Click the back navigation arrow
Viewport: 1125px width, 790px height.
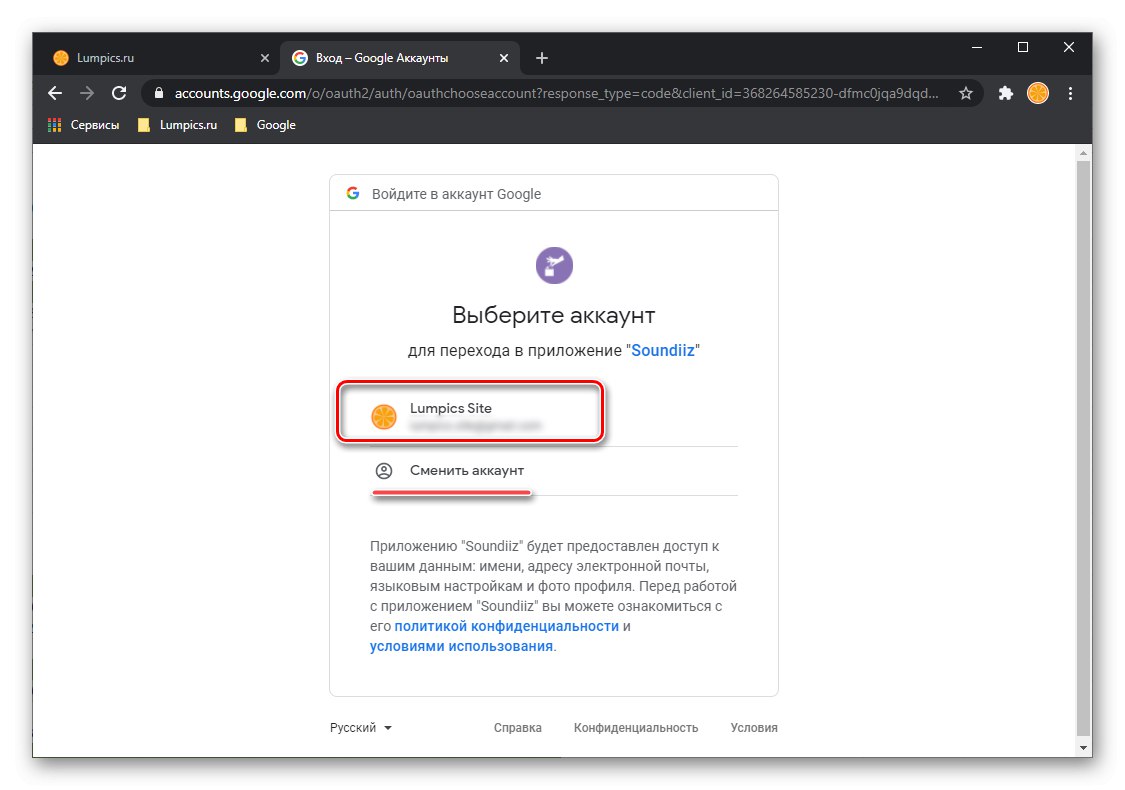55,93
